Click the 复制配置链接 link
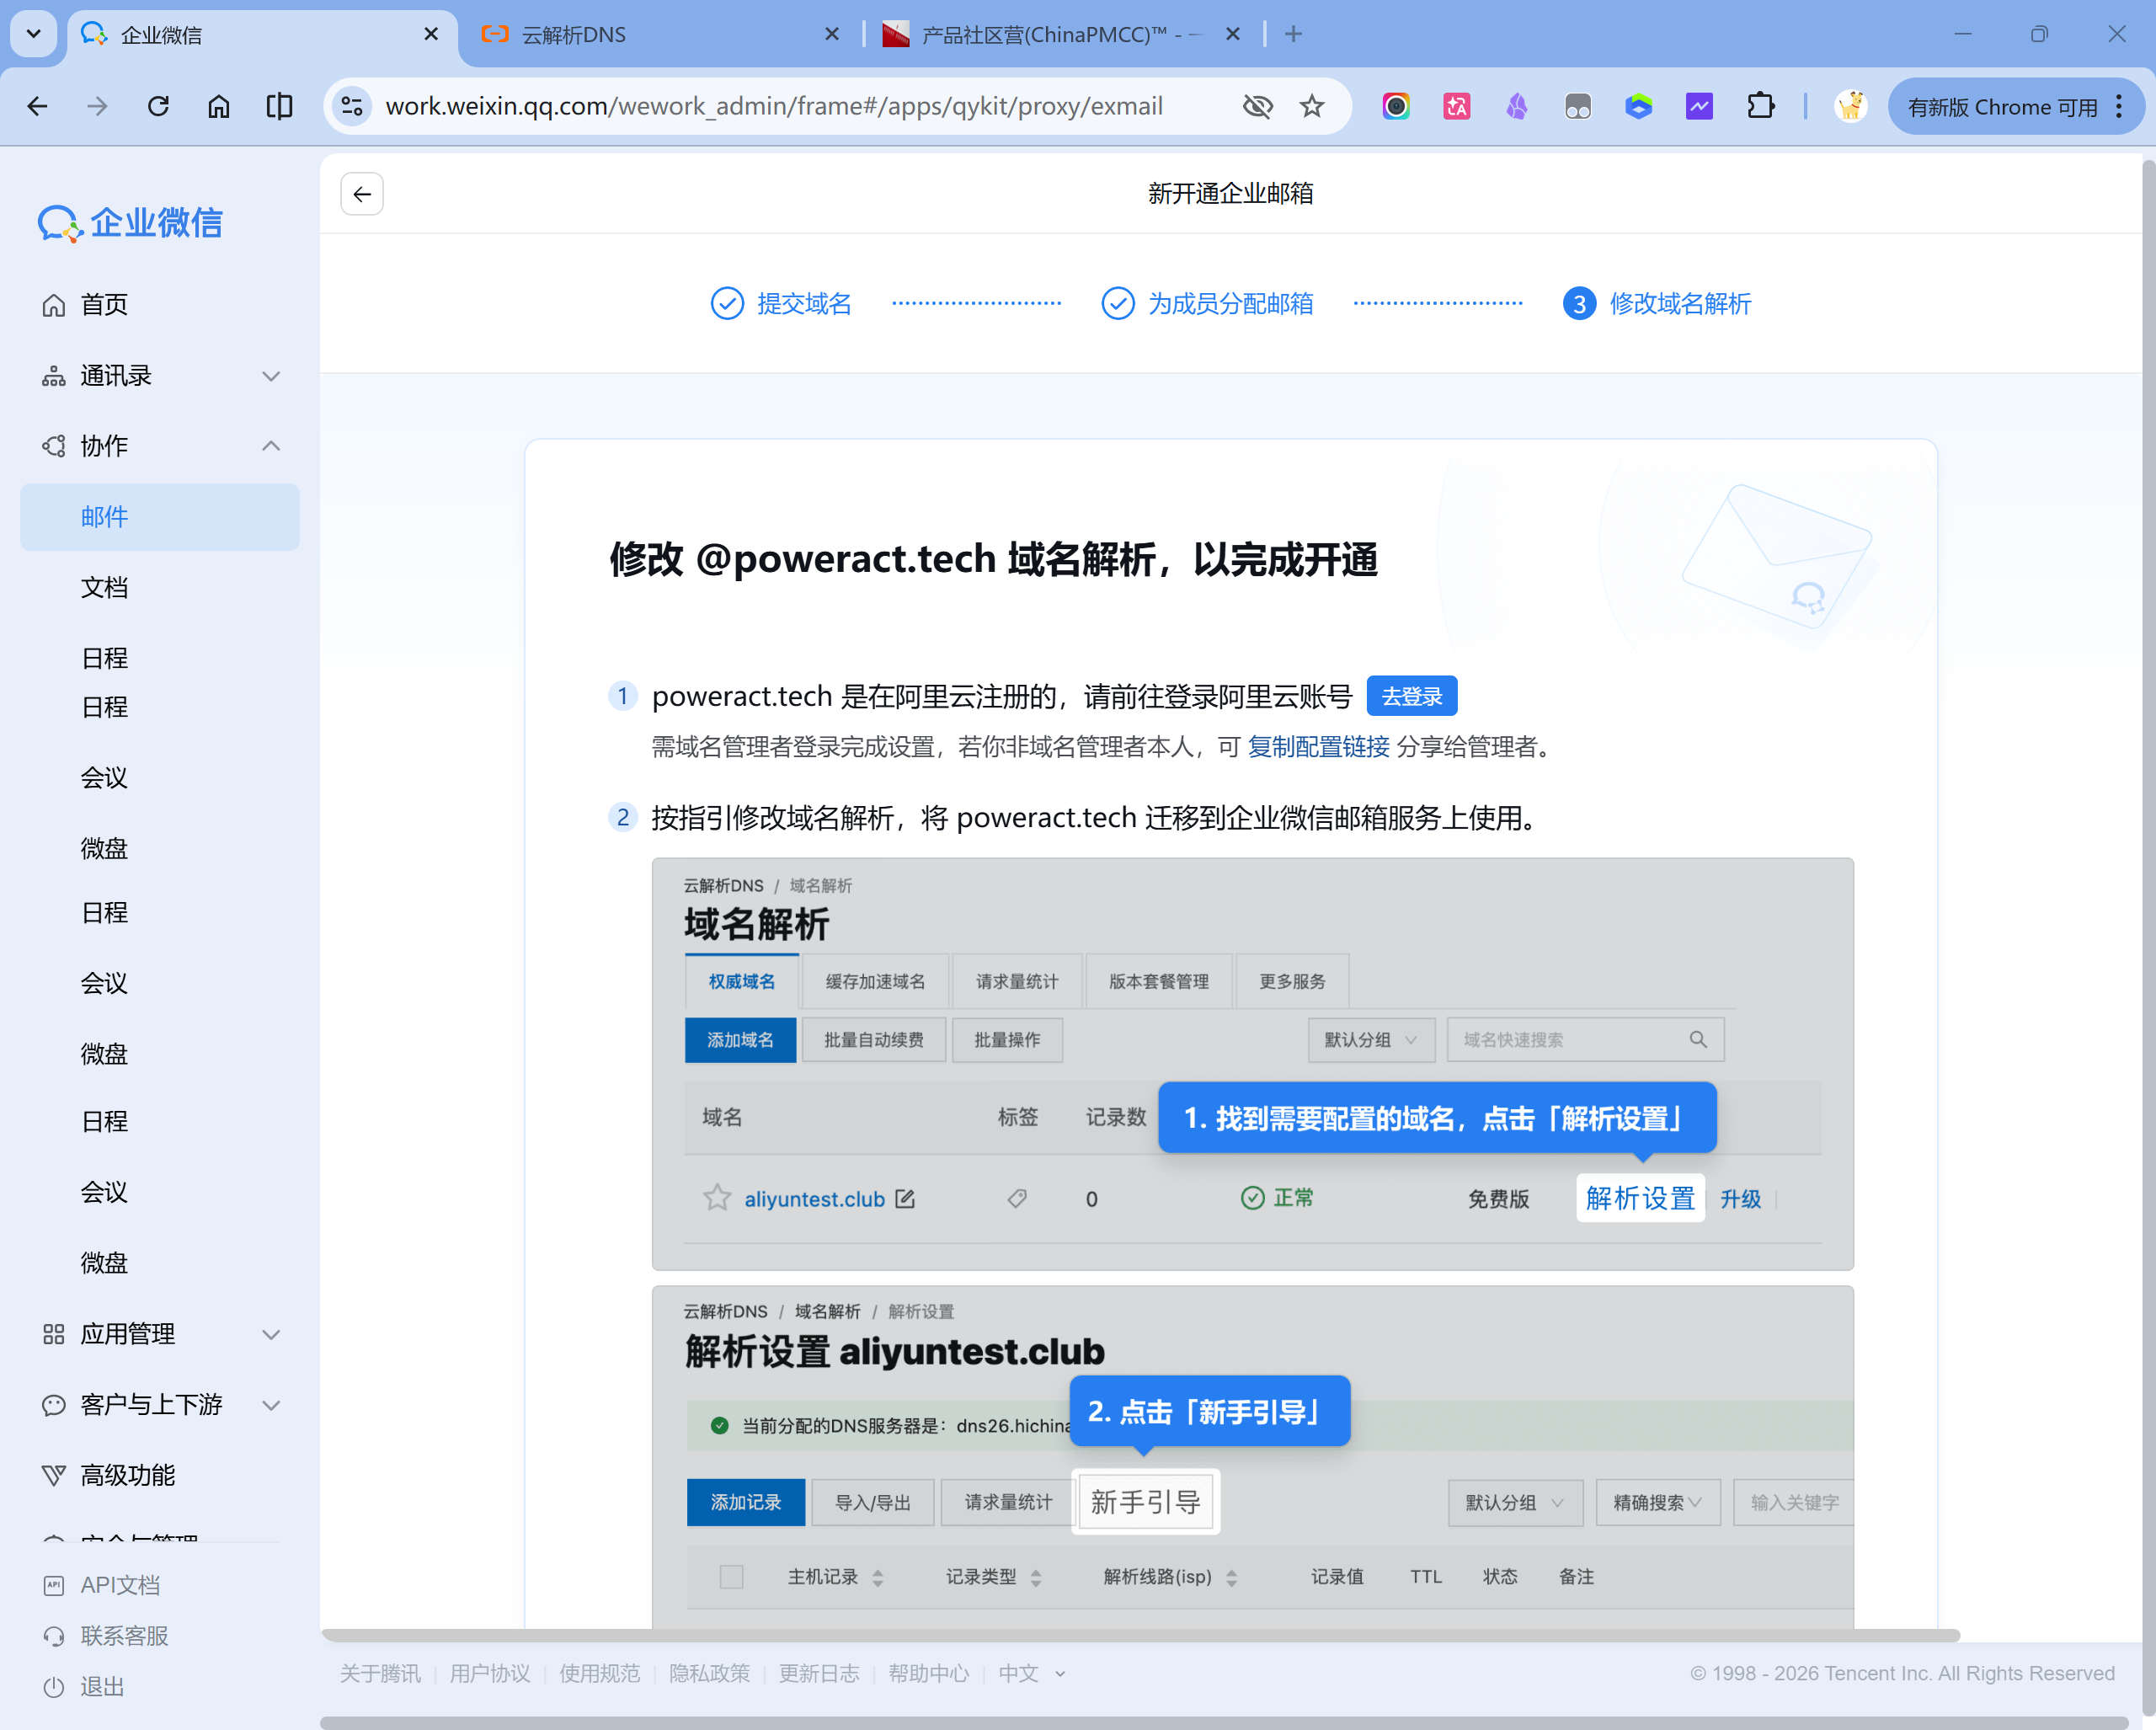 (1318, 747)
